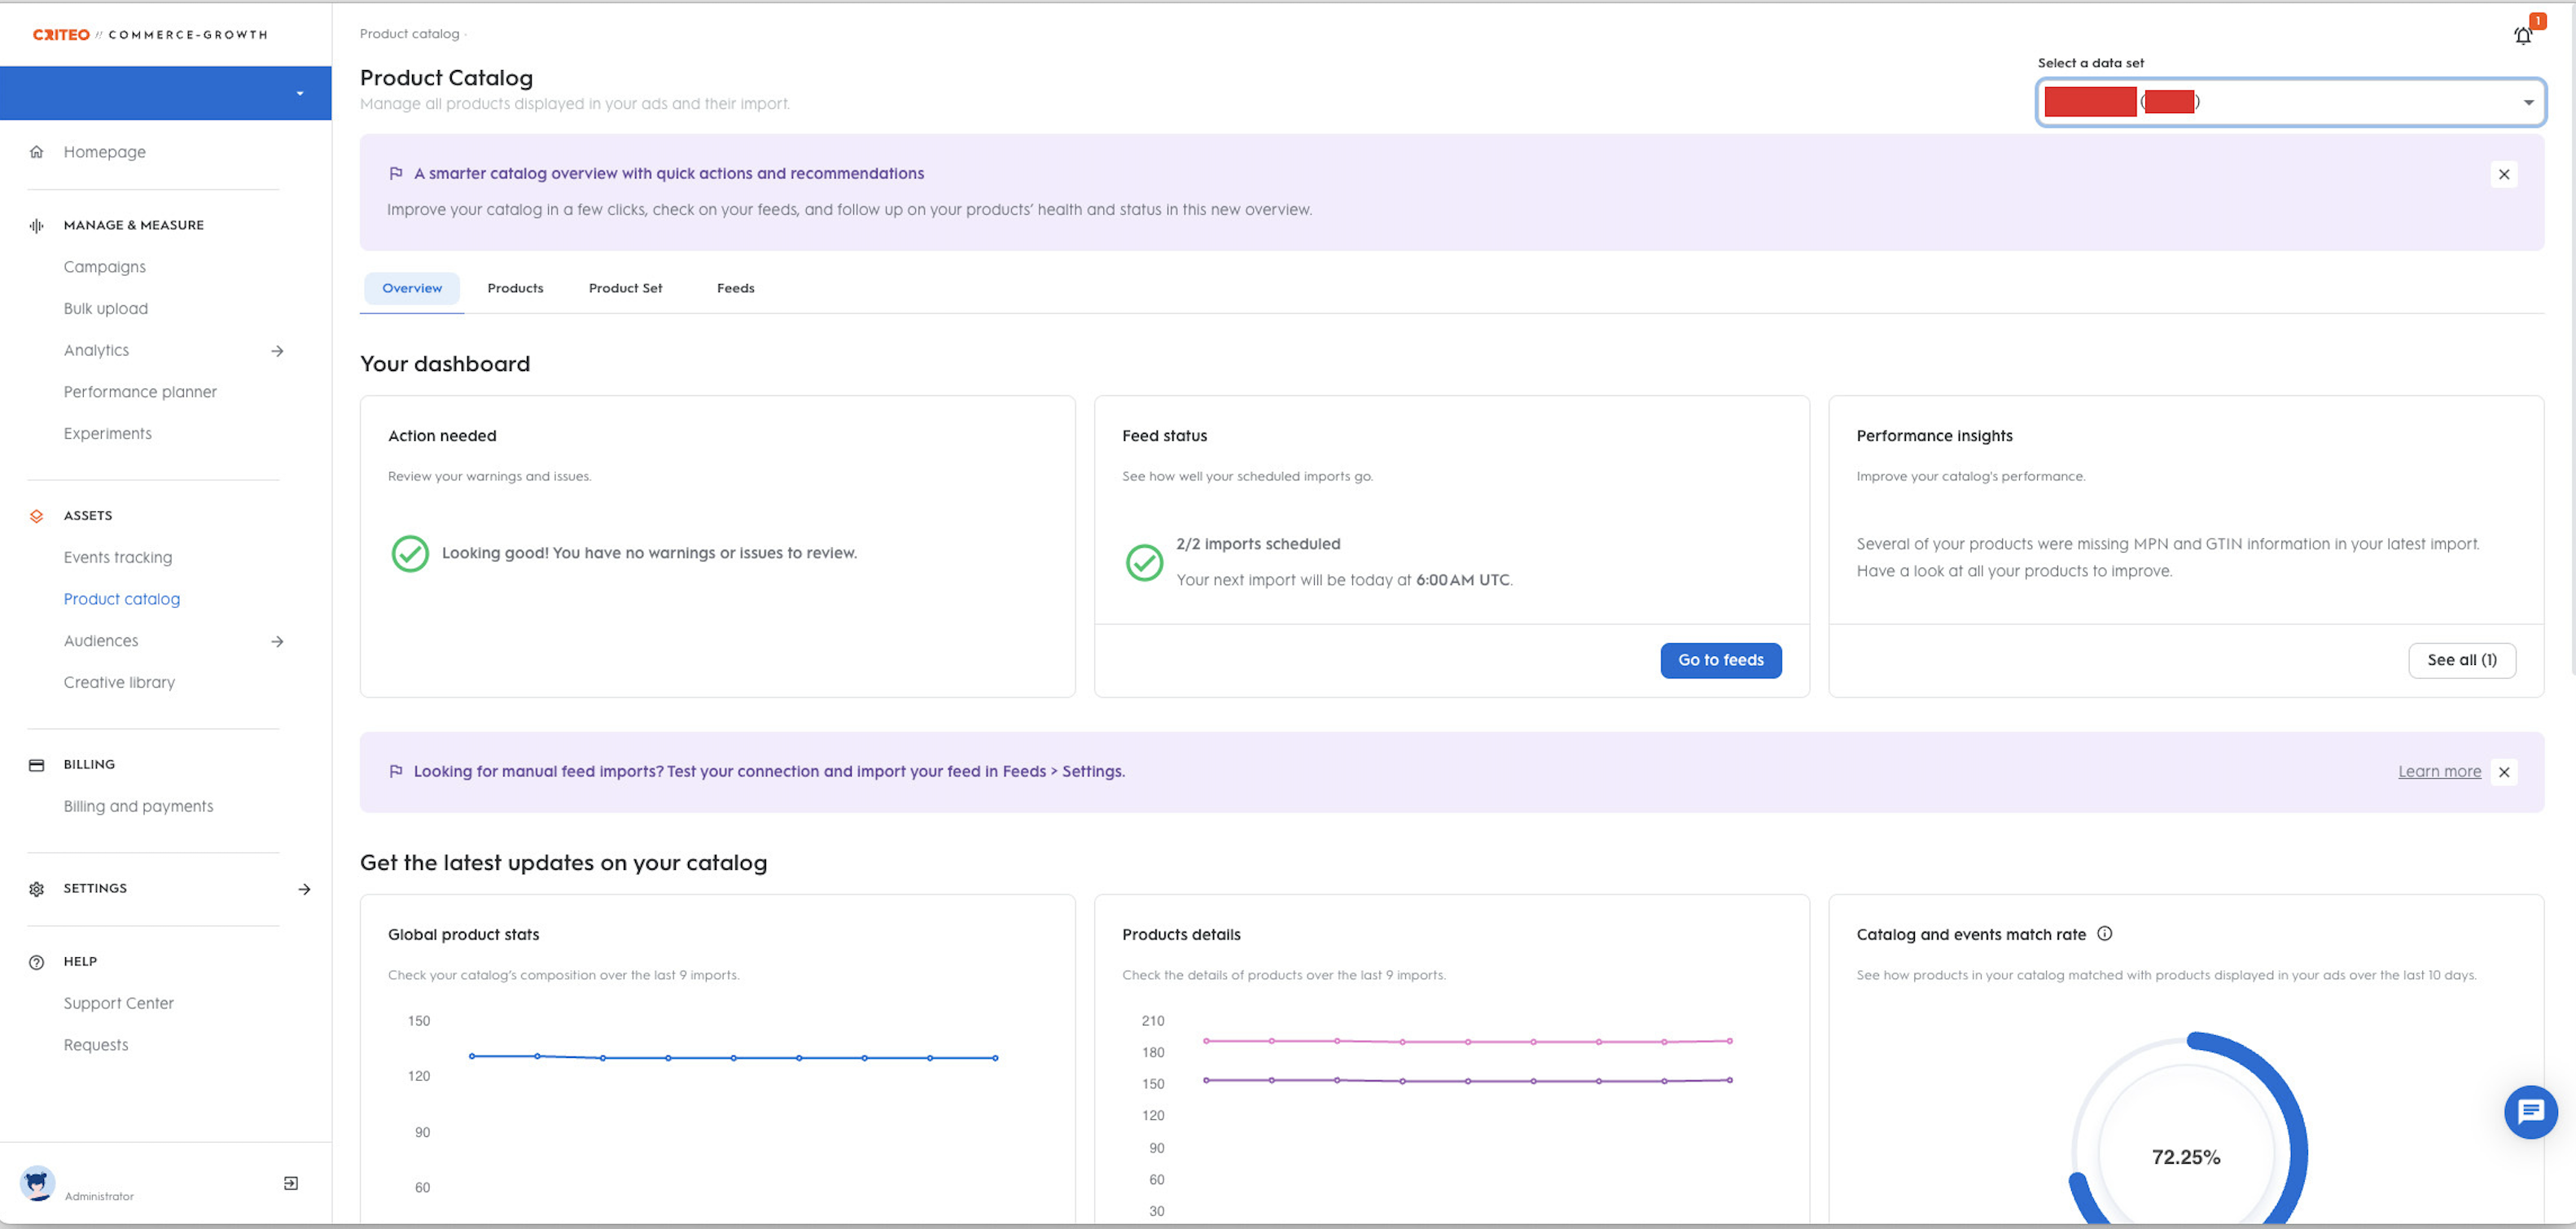Click the 72.25% match rate gauge

pyautogui.click(x=2186, y=1156)
